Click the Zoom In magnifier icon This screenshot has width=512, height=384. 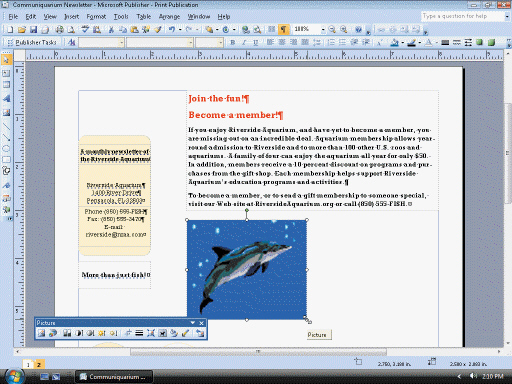pyautogui.click(x=343, y=30)
